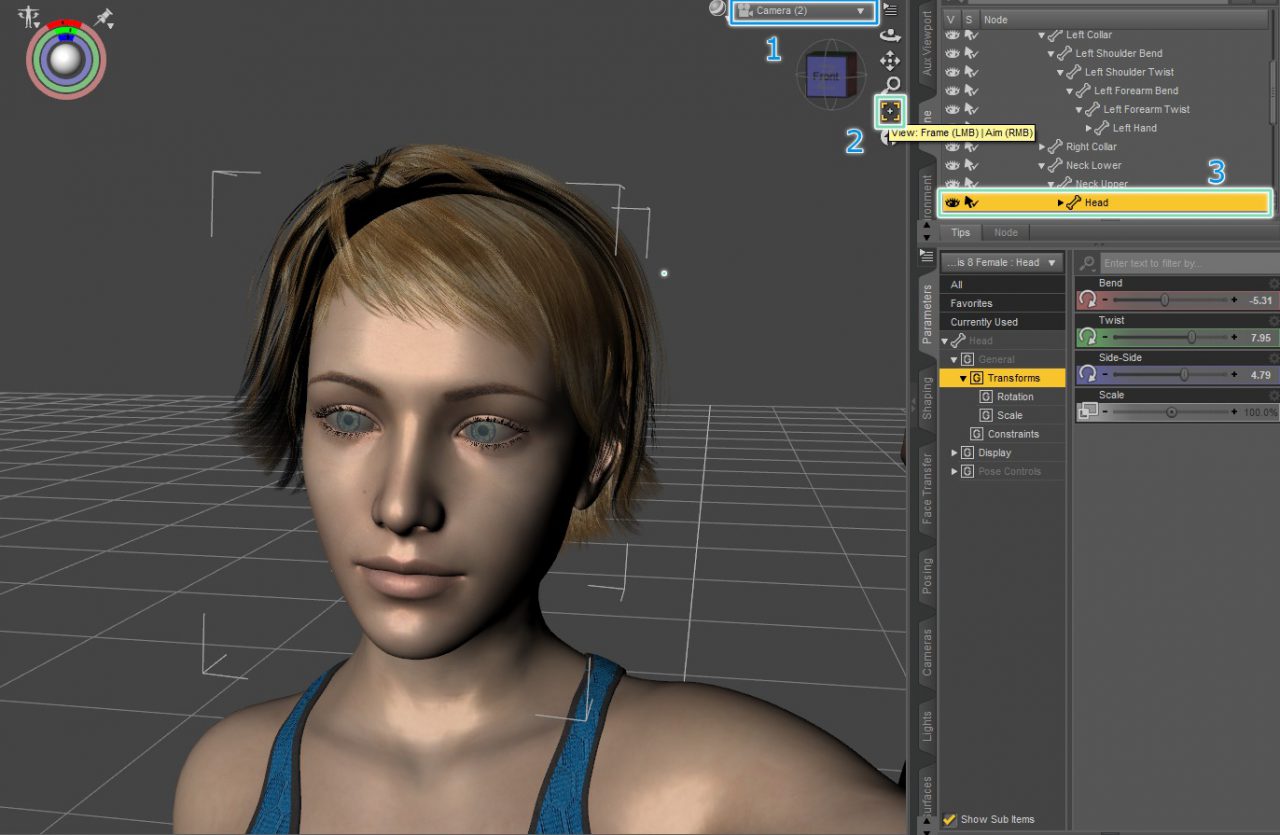Screen dimensions: 1280x835
Task: Switch to the Node tab
Action: [1006, 232]
